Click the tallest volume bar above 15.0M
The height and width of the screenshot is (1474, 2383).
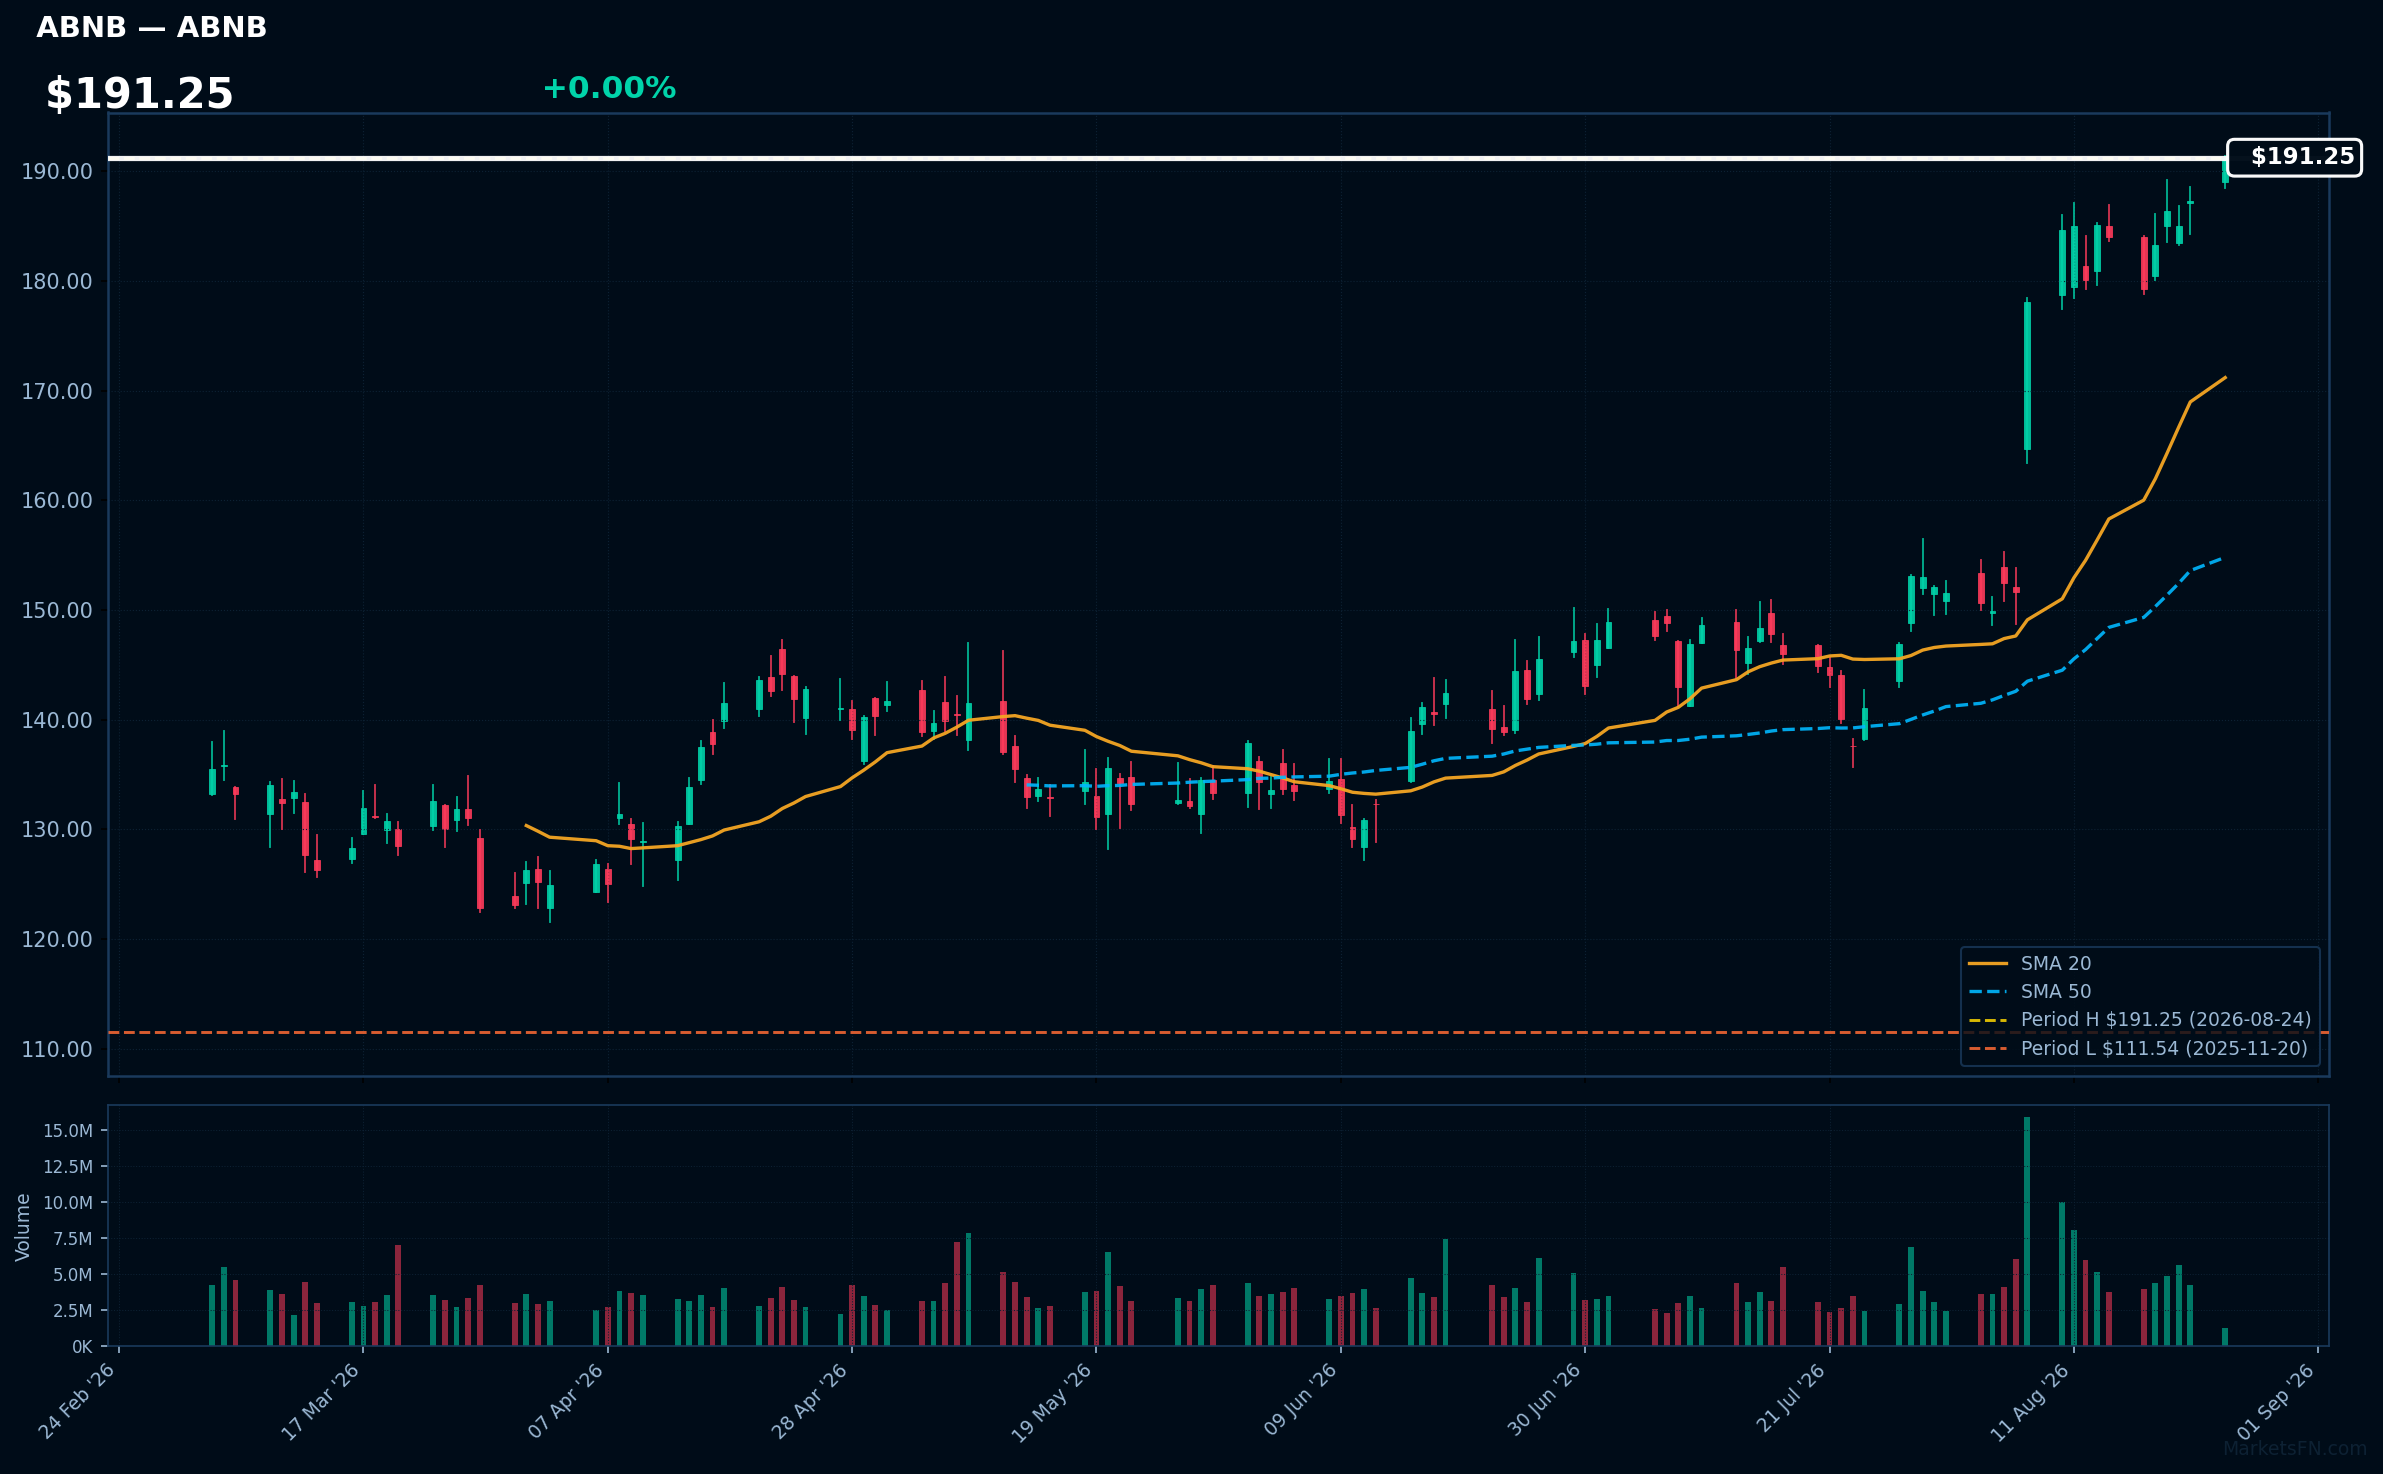click(x=2027, y=1231)
